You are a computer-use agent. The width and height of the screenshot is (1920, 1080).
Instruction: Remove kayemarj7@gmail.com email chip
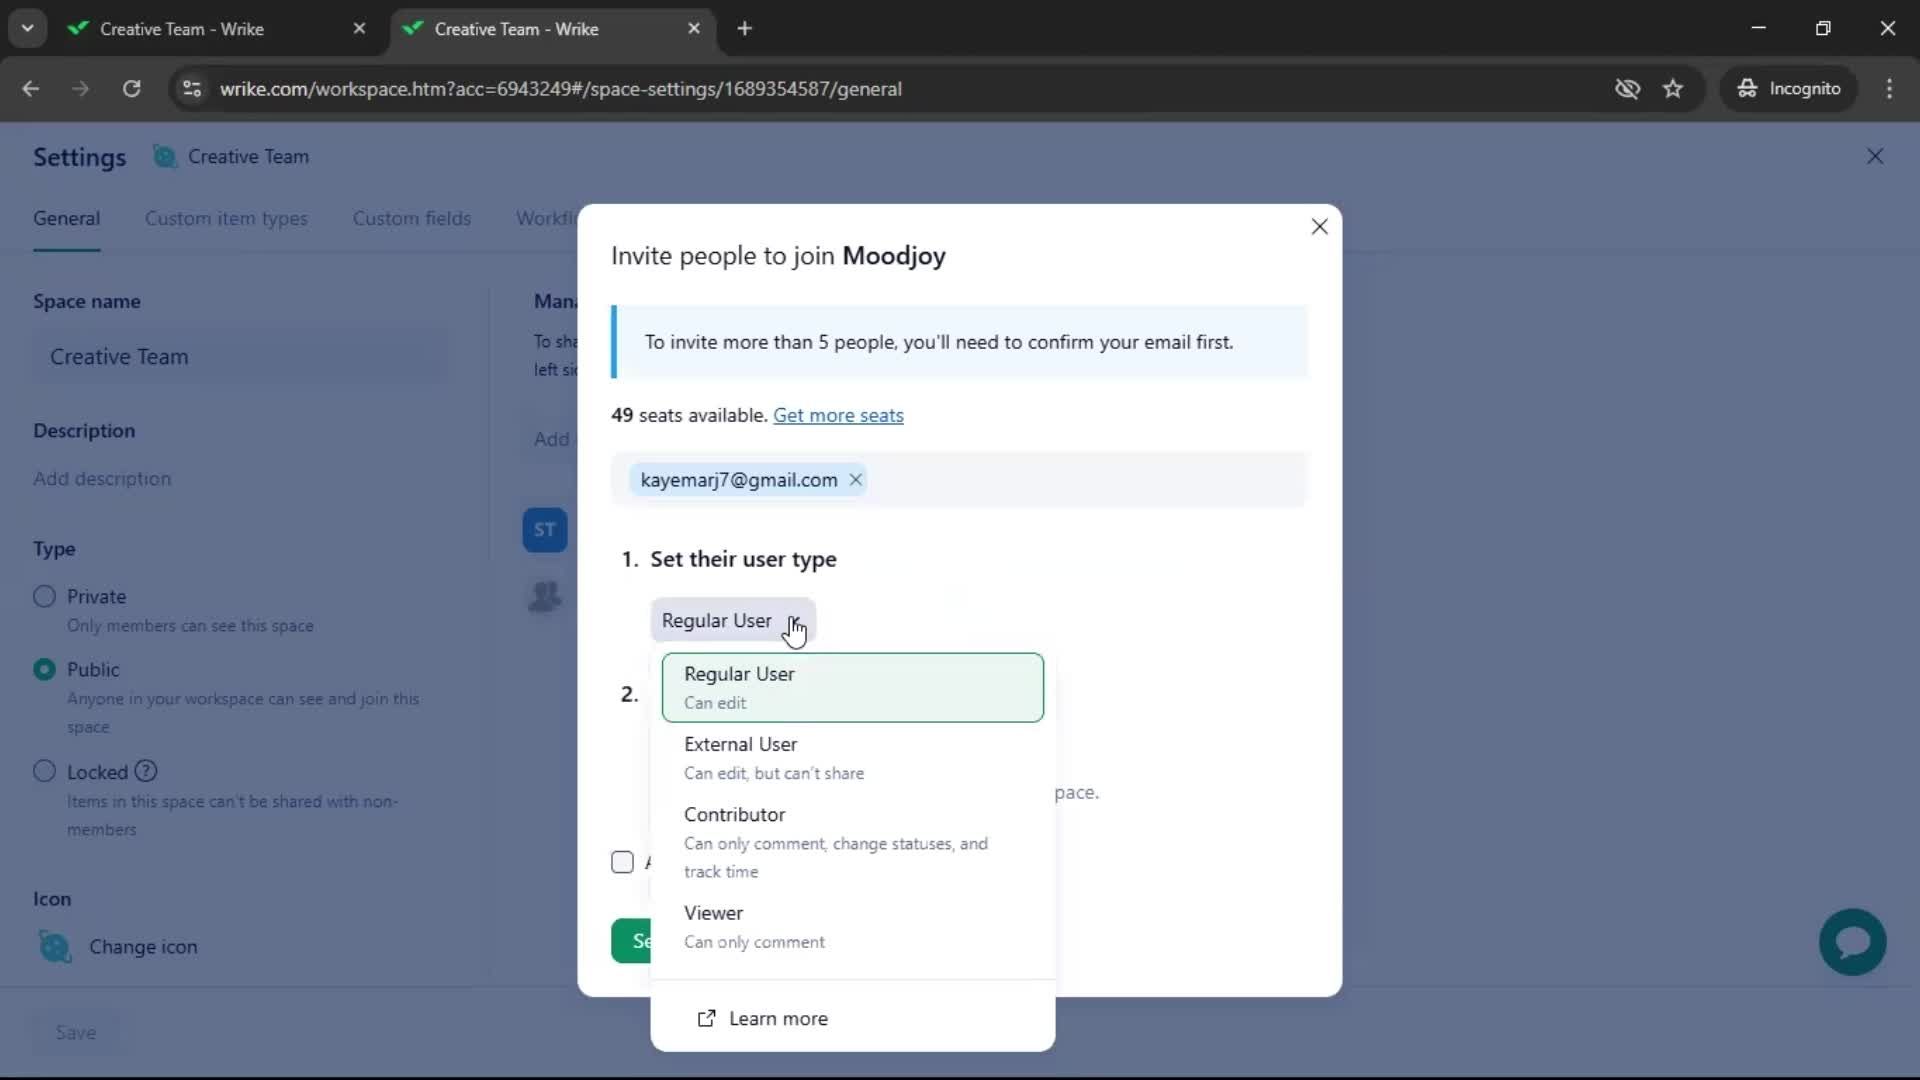[x=856, y=480]
